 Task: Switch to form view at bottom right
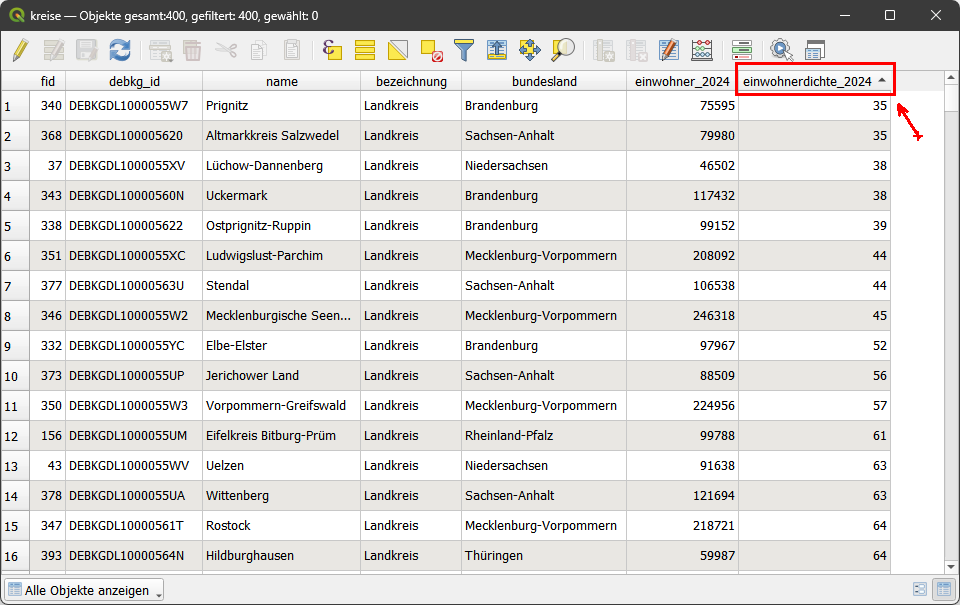(x=919, y=590)
